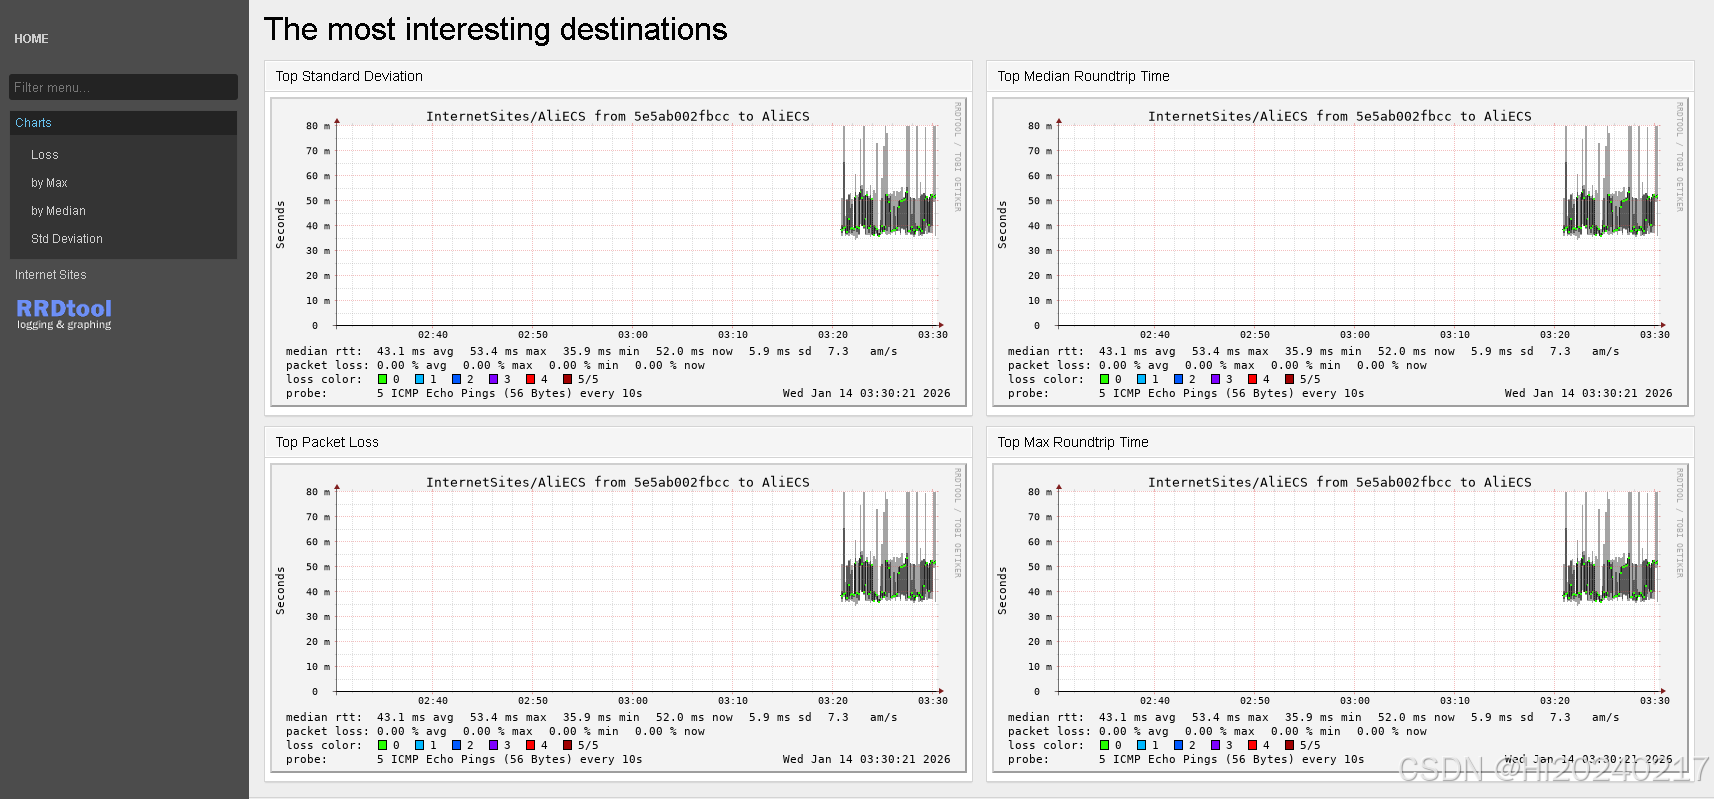Select the Charts menu item

pos(33,123)
